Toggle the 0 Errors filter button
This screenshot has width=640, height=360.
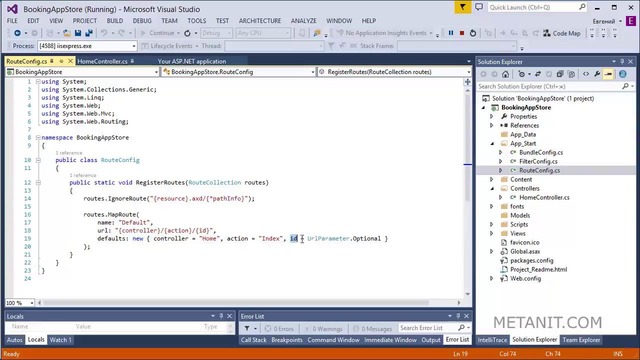[x=280, y=328]
